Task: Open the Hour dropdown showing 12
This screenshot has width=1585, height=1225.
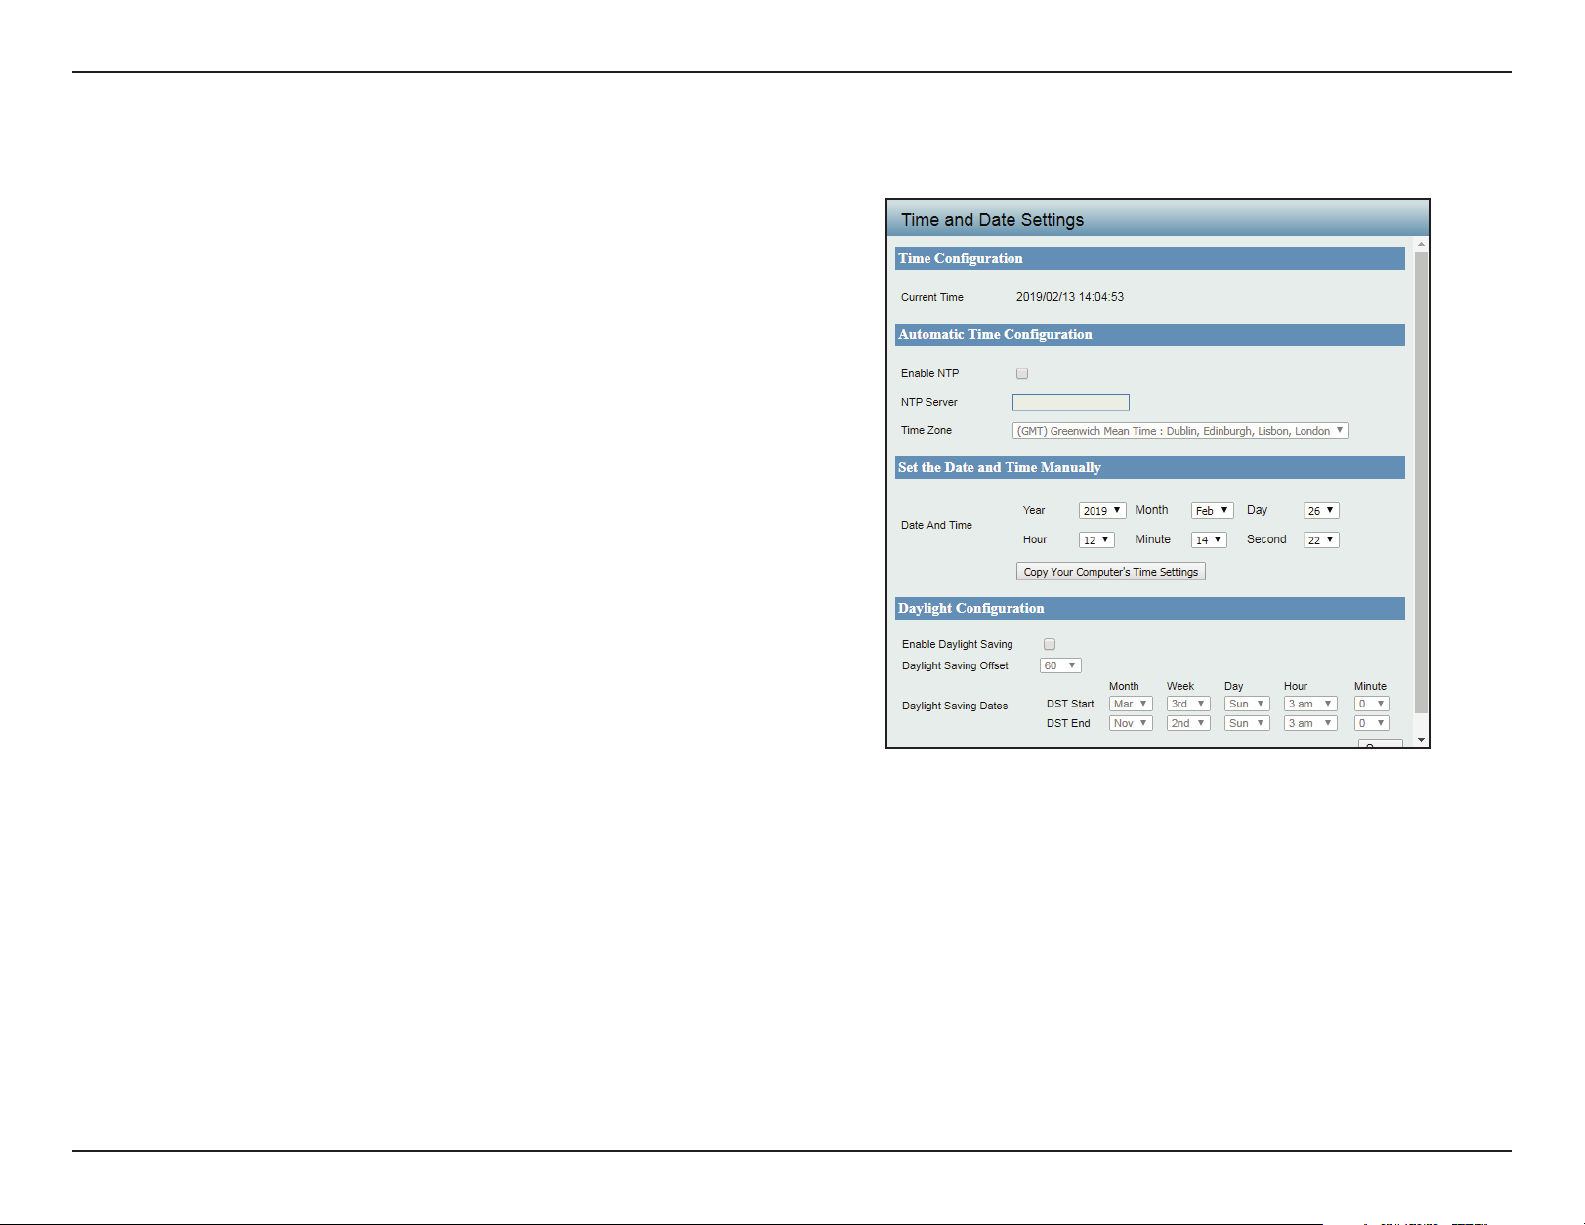Action: (x=1096, y=540)
